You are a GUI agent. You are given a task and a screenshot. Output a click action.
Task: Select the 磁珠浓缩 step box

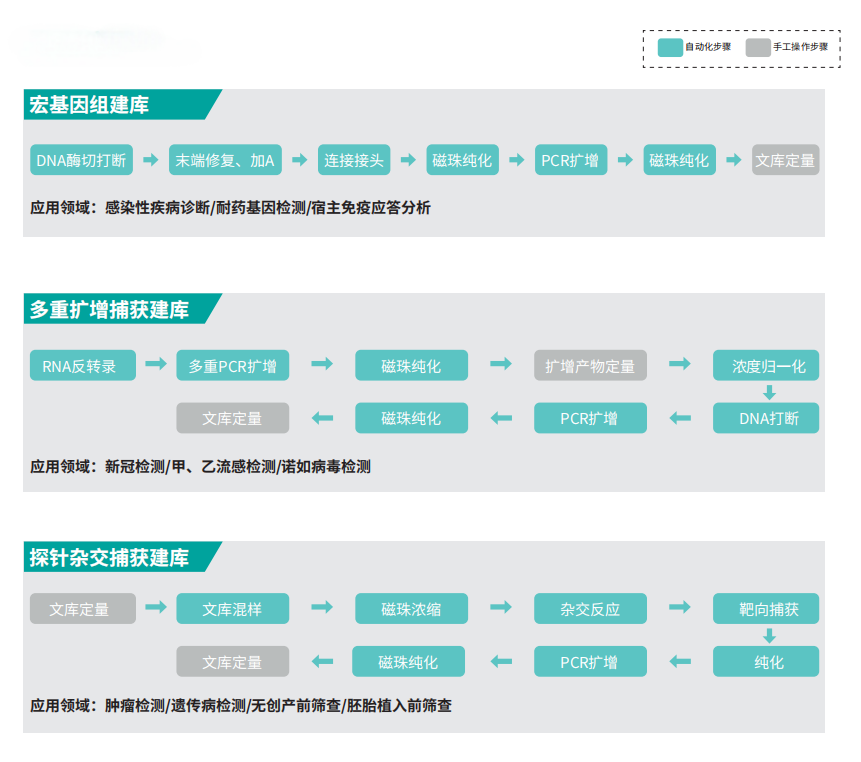click(410, 608)
